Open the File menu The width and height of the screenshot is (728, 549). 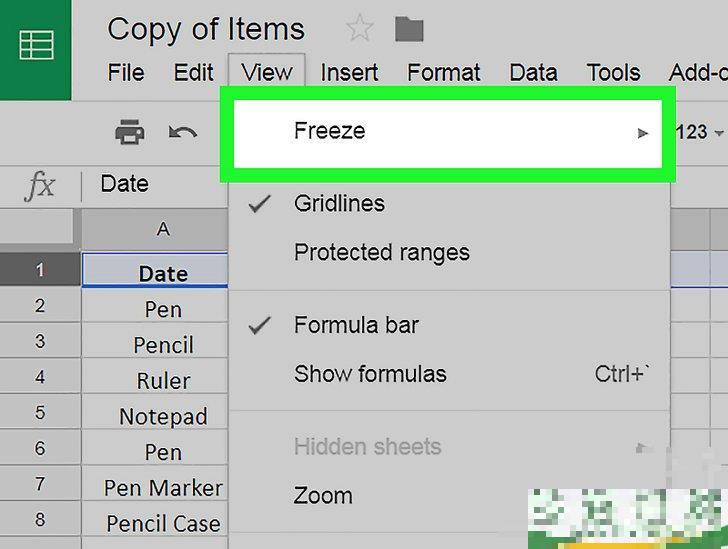126,73
